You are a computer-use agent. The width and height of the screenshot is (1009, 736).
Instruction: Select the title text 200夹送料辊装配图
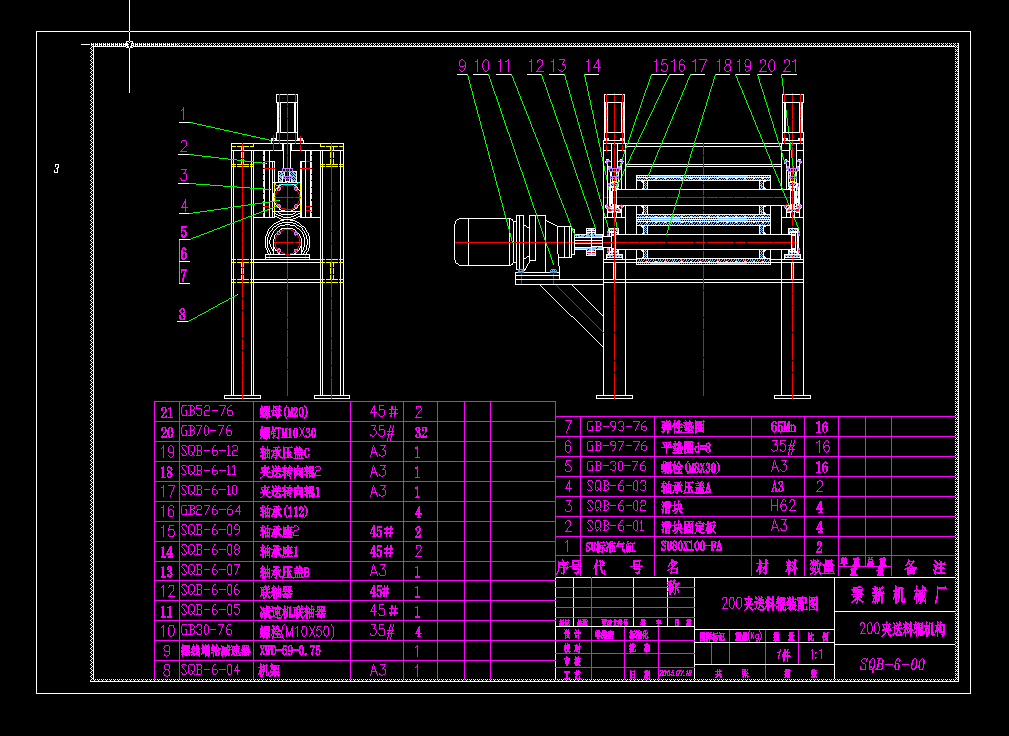(763, 604)
